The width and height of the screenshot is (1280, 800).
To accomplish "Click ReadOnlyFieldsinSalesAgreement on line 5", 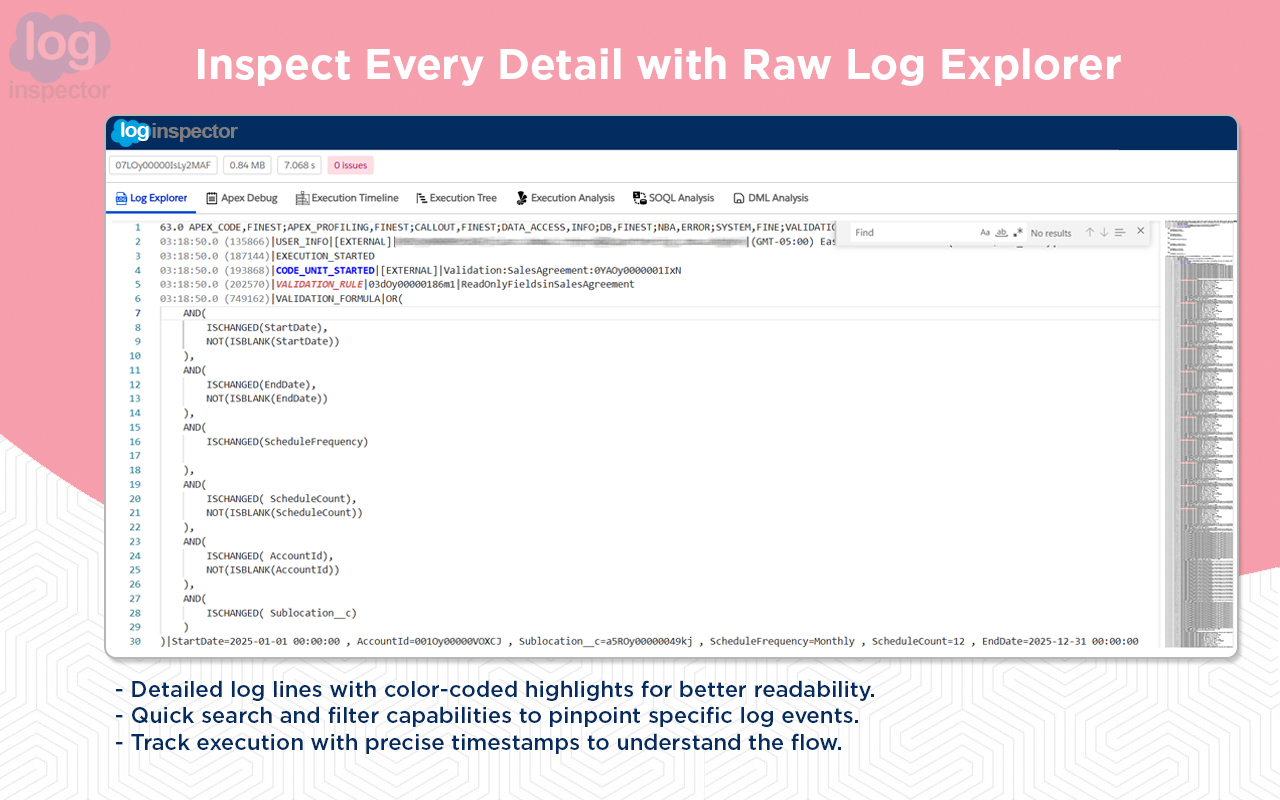I will point(548,284).
